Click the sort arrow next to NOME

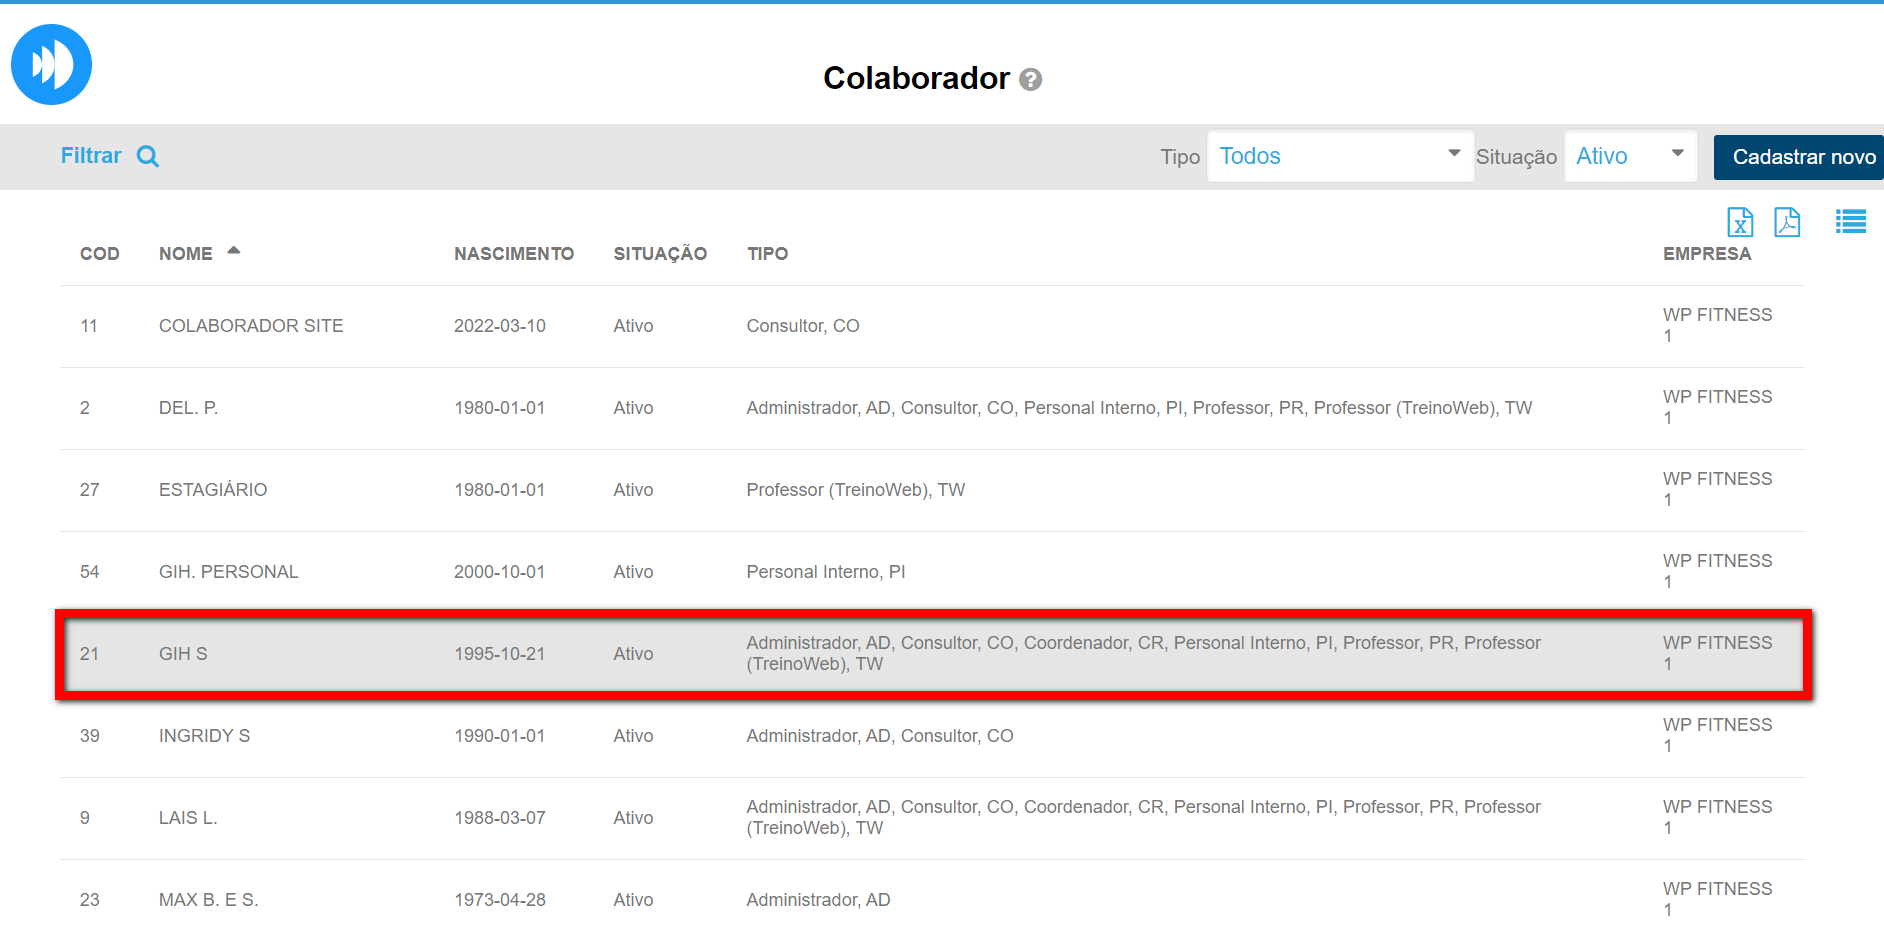point(234,251)
